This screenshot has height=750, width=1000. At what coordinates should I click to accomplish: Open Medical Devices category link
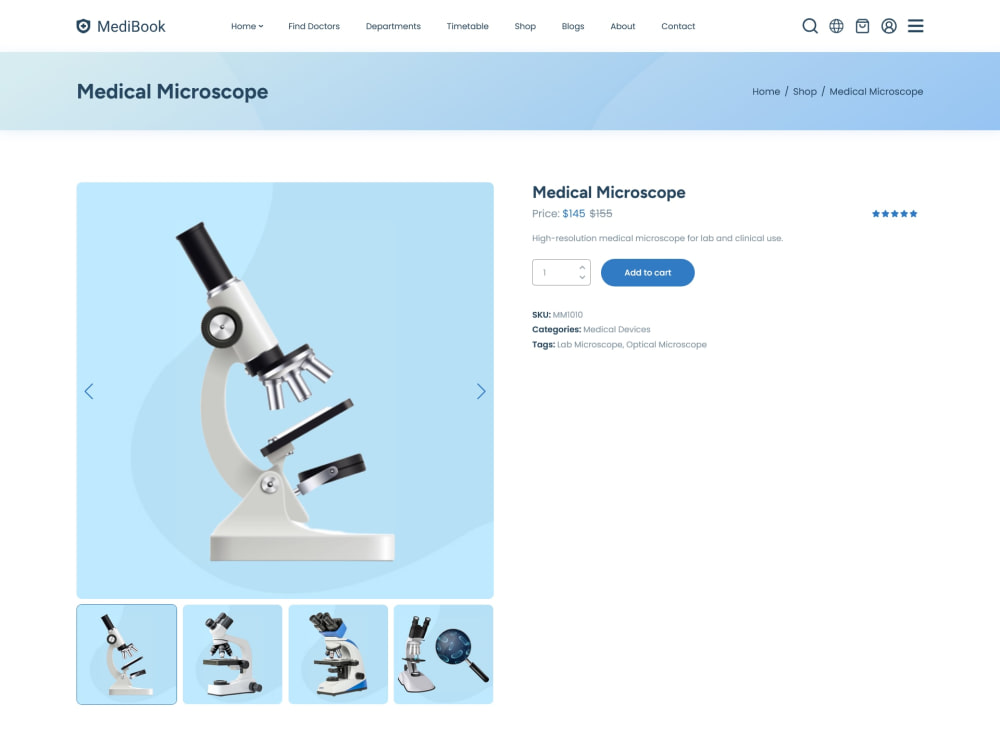click(x=617, y=329)
